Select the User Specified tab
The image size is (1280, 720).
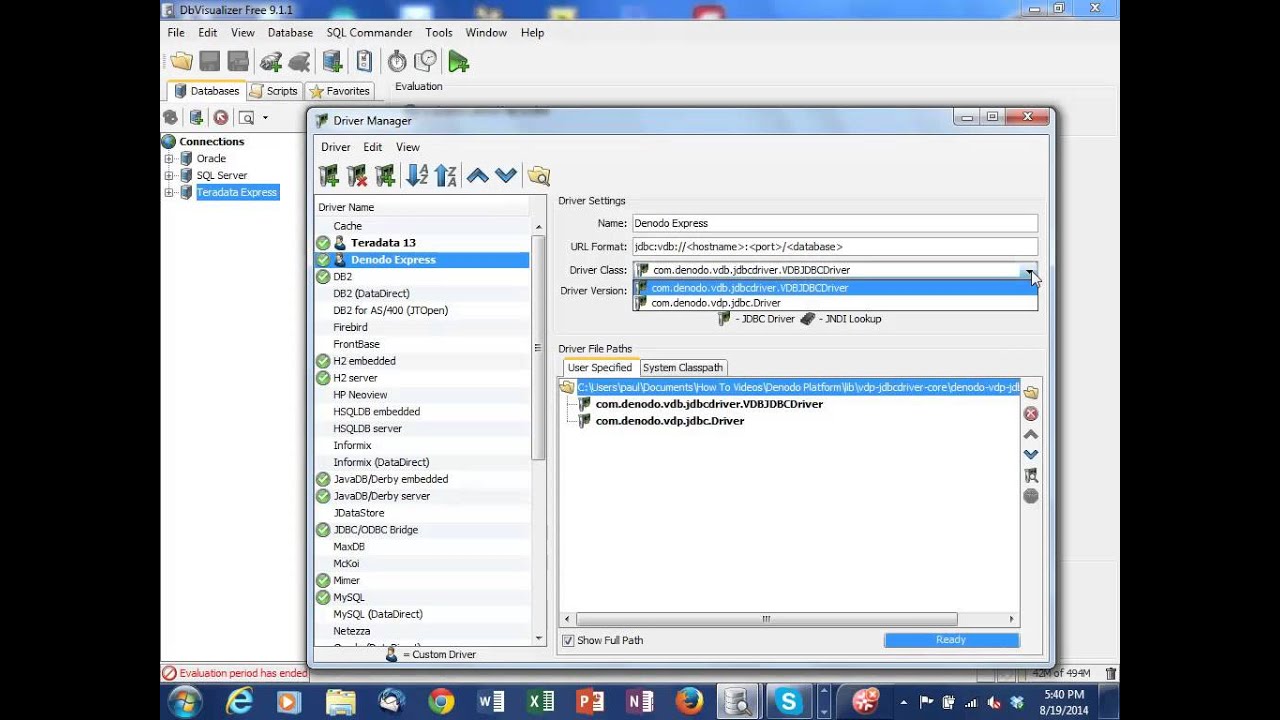pyautogui.click(x=599, y=367)
